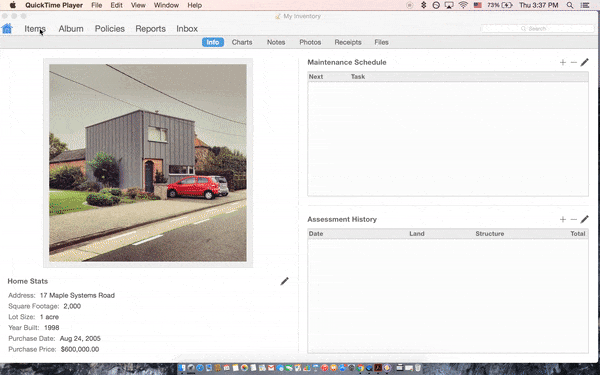
Task: Open Adobe Acrobat in the Dock
Action: tap(378, 368)
